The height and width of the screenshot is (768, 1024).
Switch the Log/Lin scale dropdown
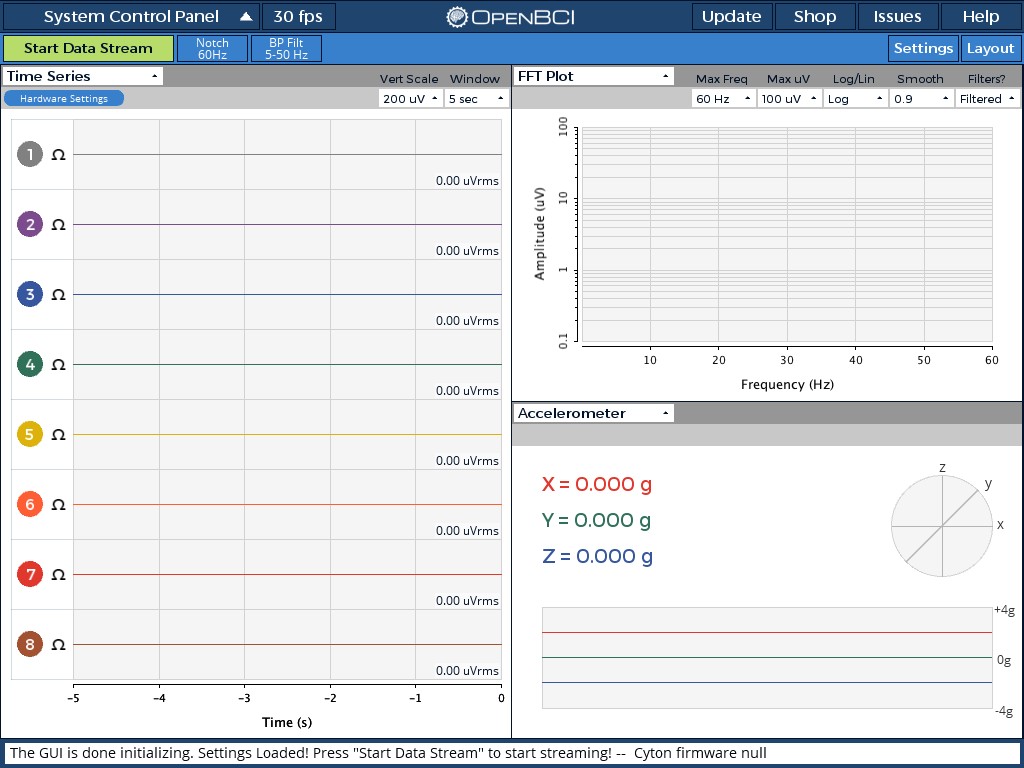[x=856, y=99]
